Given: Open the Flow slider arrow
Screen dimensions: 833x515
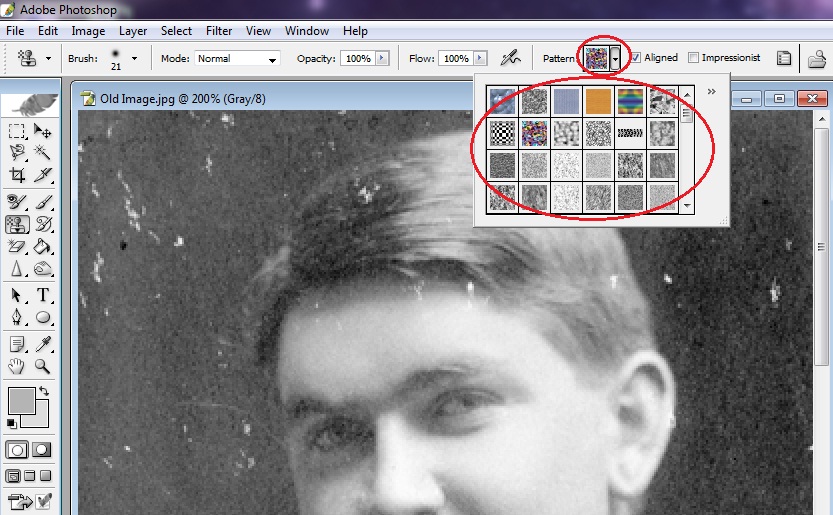Looking at the screenshot, I should (x=480, y=58).
